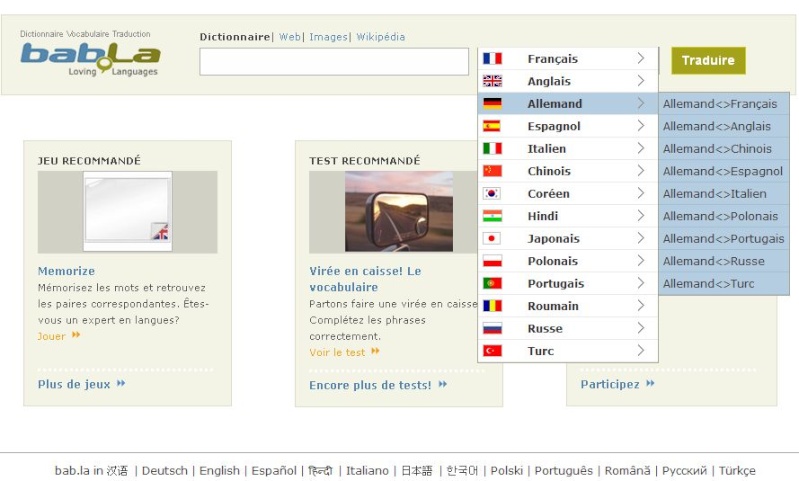The image size is (799, 481).
Task: Expand the Espagnol submenu arrow
Action: pos(641,126)
